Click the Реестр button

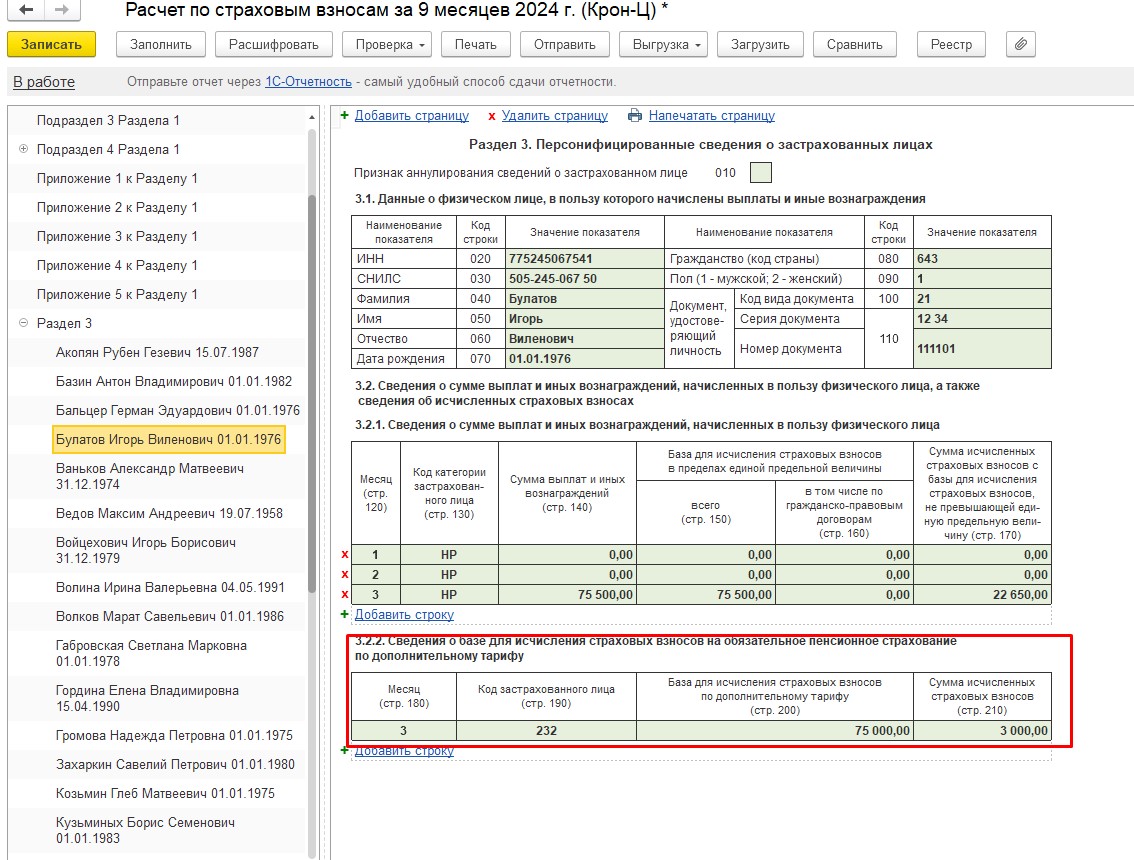(x=952, y=44)
